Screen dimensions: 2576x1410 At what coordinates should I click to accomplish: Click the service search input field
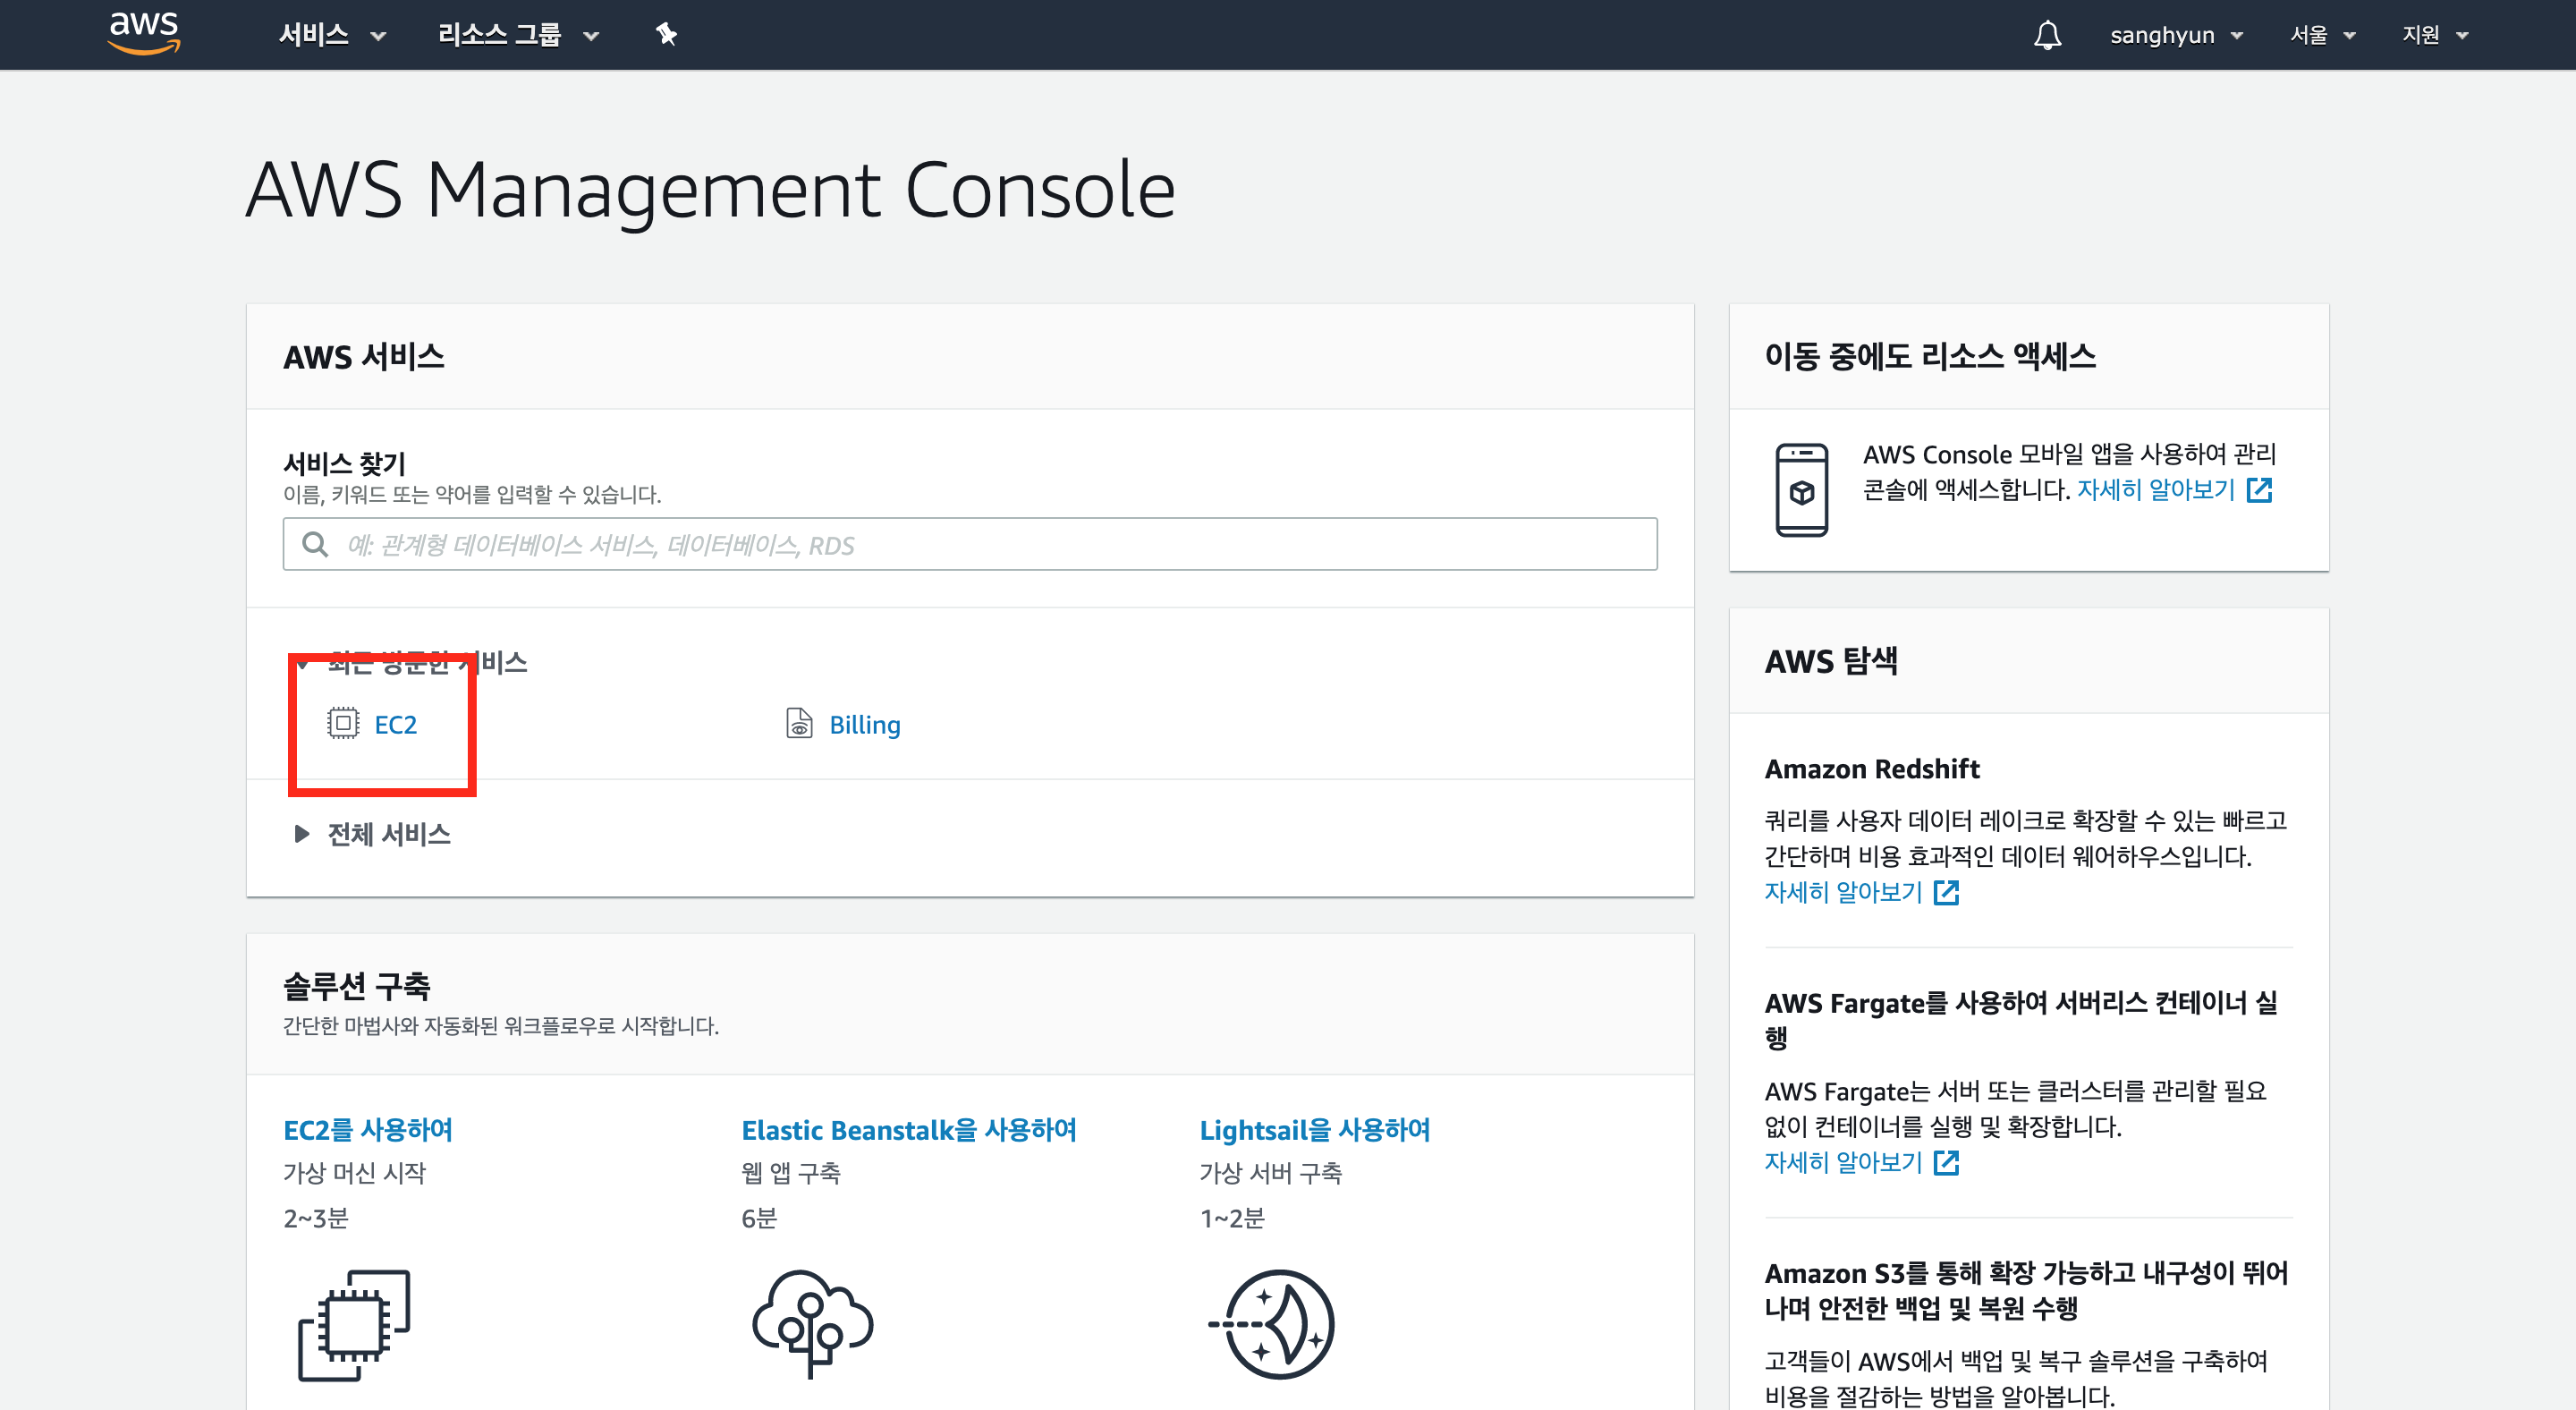(x=970, y=545)
